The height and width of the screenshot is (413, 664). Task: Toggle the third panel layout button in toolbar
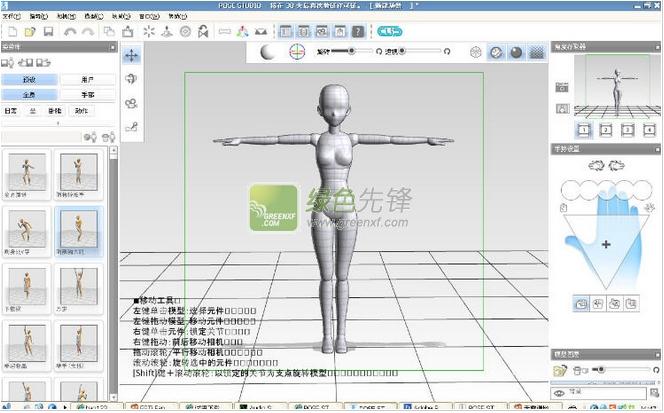click(x=322, y=31)
